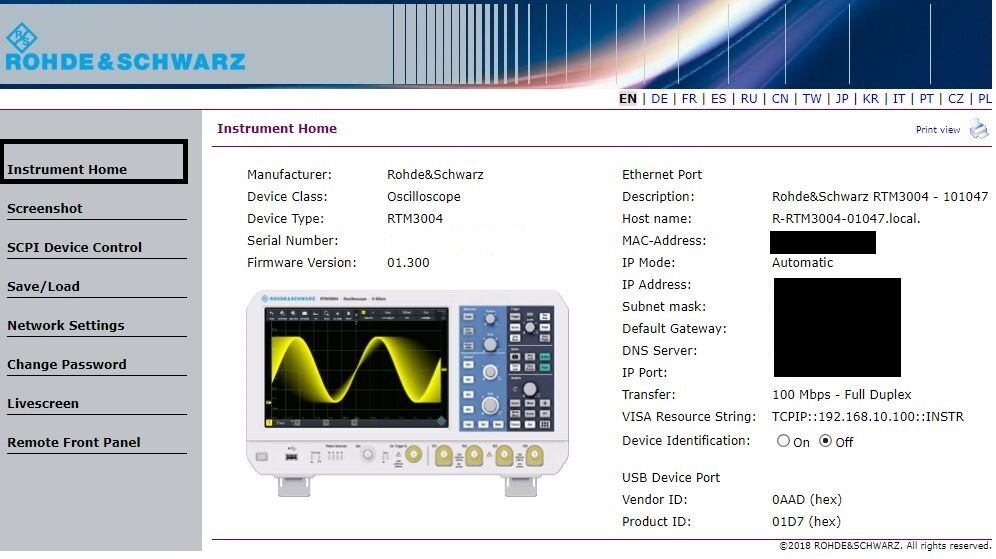The image size is (996, 559).
Task: Open Network Settings
Action: [x=65, y=325]
